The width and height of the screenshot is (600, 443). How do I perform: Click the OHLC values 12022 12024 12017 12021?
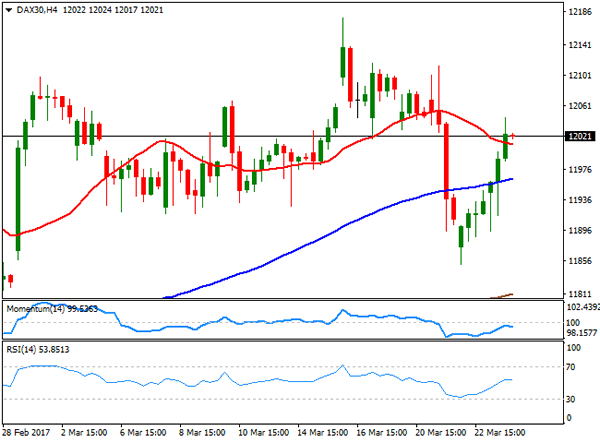pyautogui.click(x=113, y=10)
